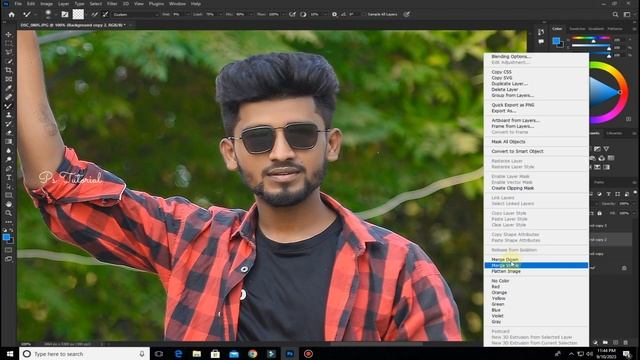Click the taskbar search box
The width and height of the screenshot is (640, 360).
(x=84, y=354)
